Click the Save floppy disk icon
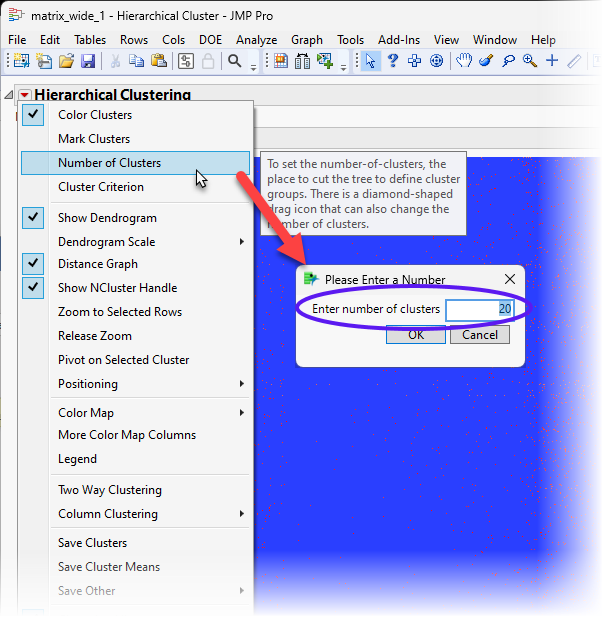 pos(88,61)
